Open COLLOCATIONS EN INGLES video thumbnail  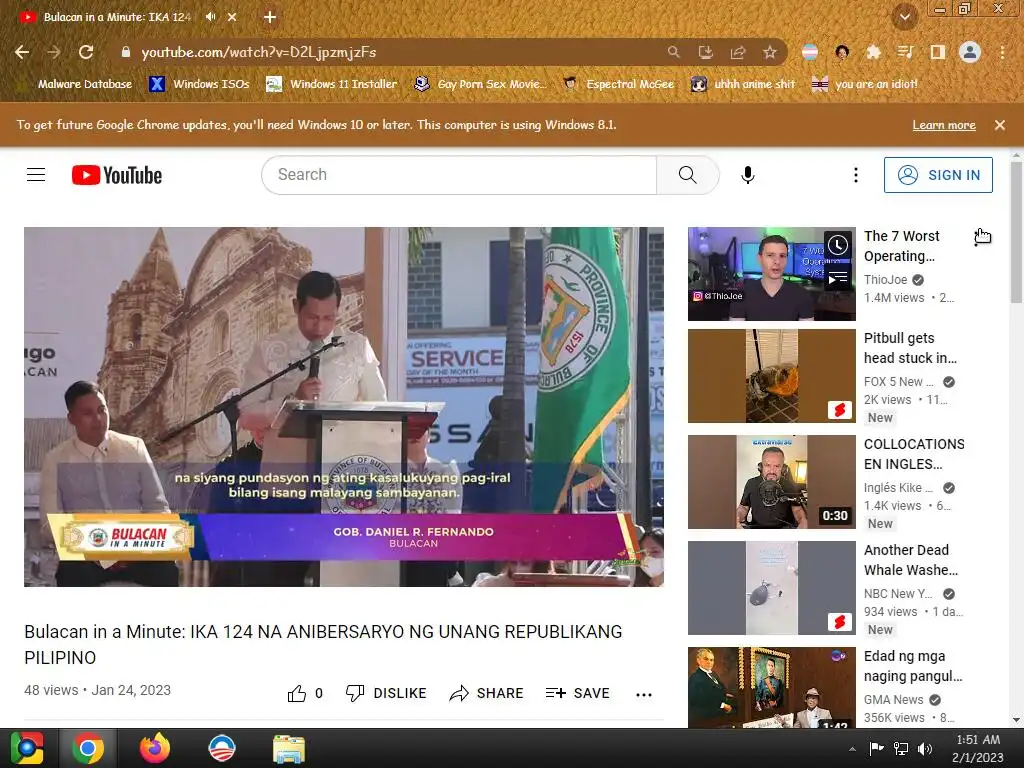tap(771, 481)
